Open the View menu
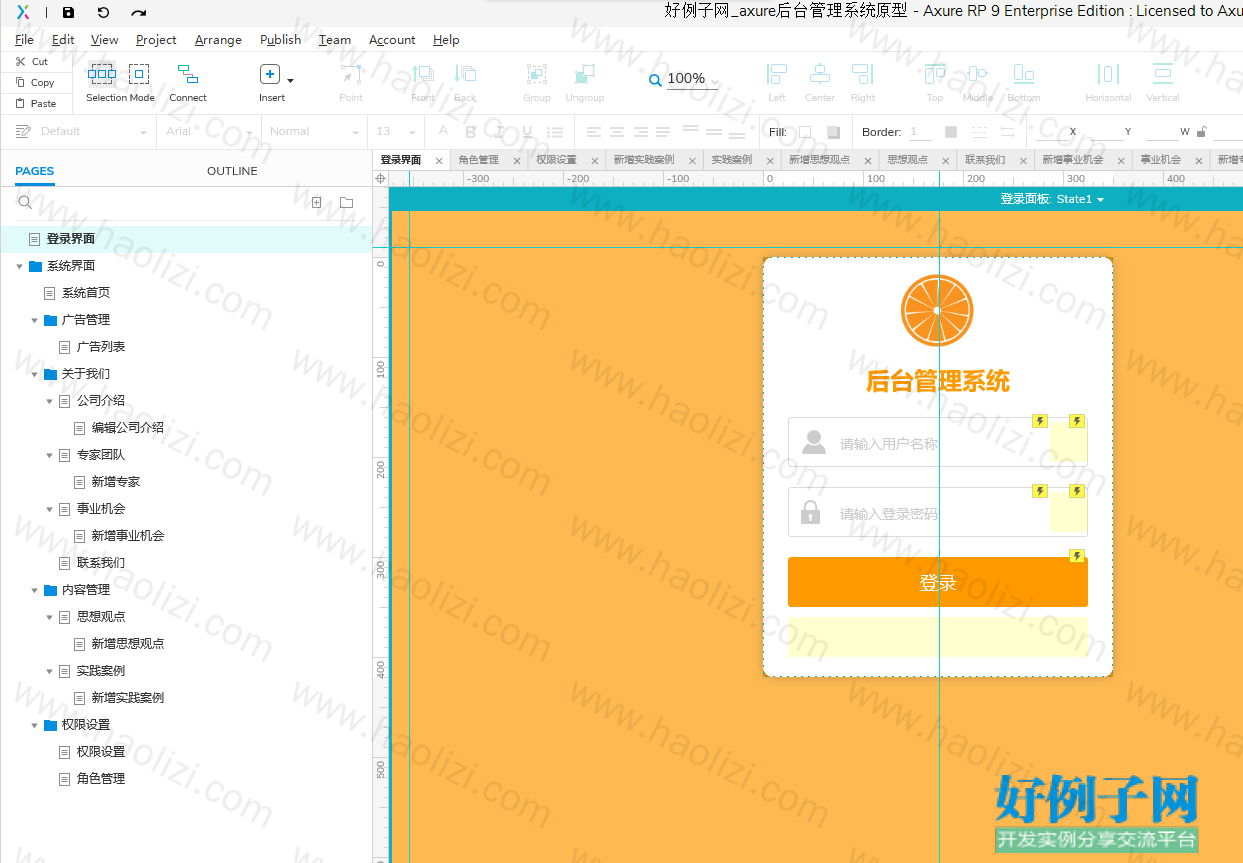 [x=104, y=40]
